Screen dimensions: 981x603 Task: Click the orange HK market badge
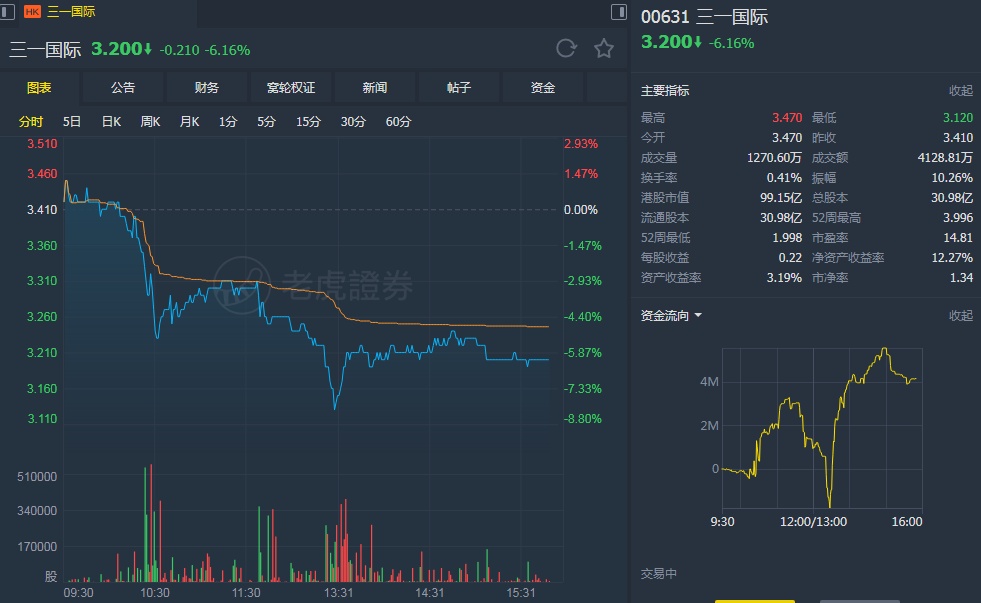coord(32,13)
